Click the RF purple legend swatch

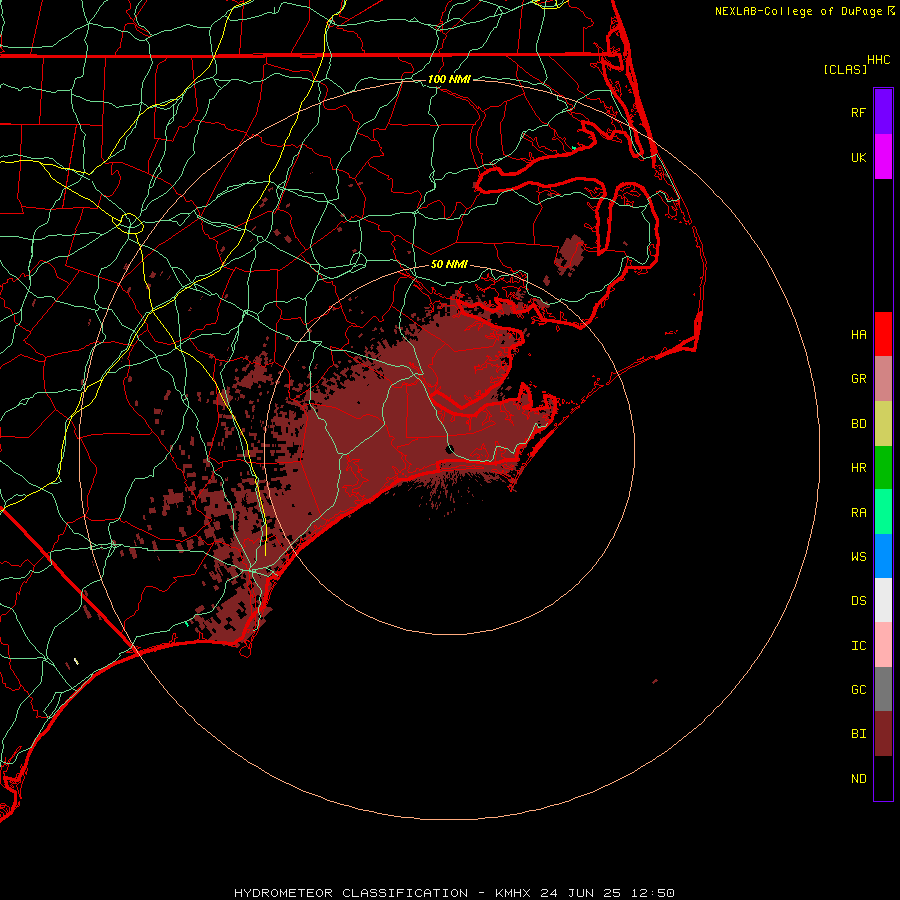(x=883, y=112)
